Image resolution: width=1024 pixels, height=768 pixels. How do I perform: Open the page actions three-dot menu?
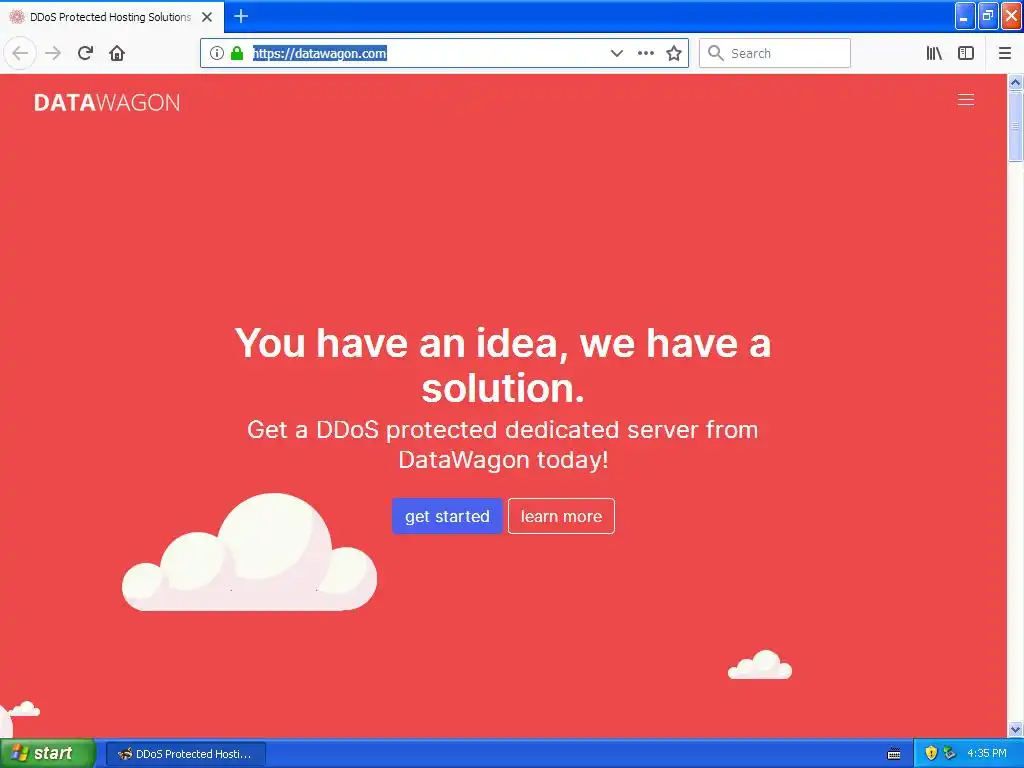(645, 53)
